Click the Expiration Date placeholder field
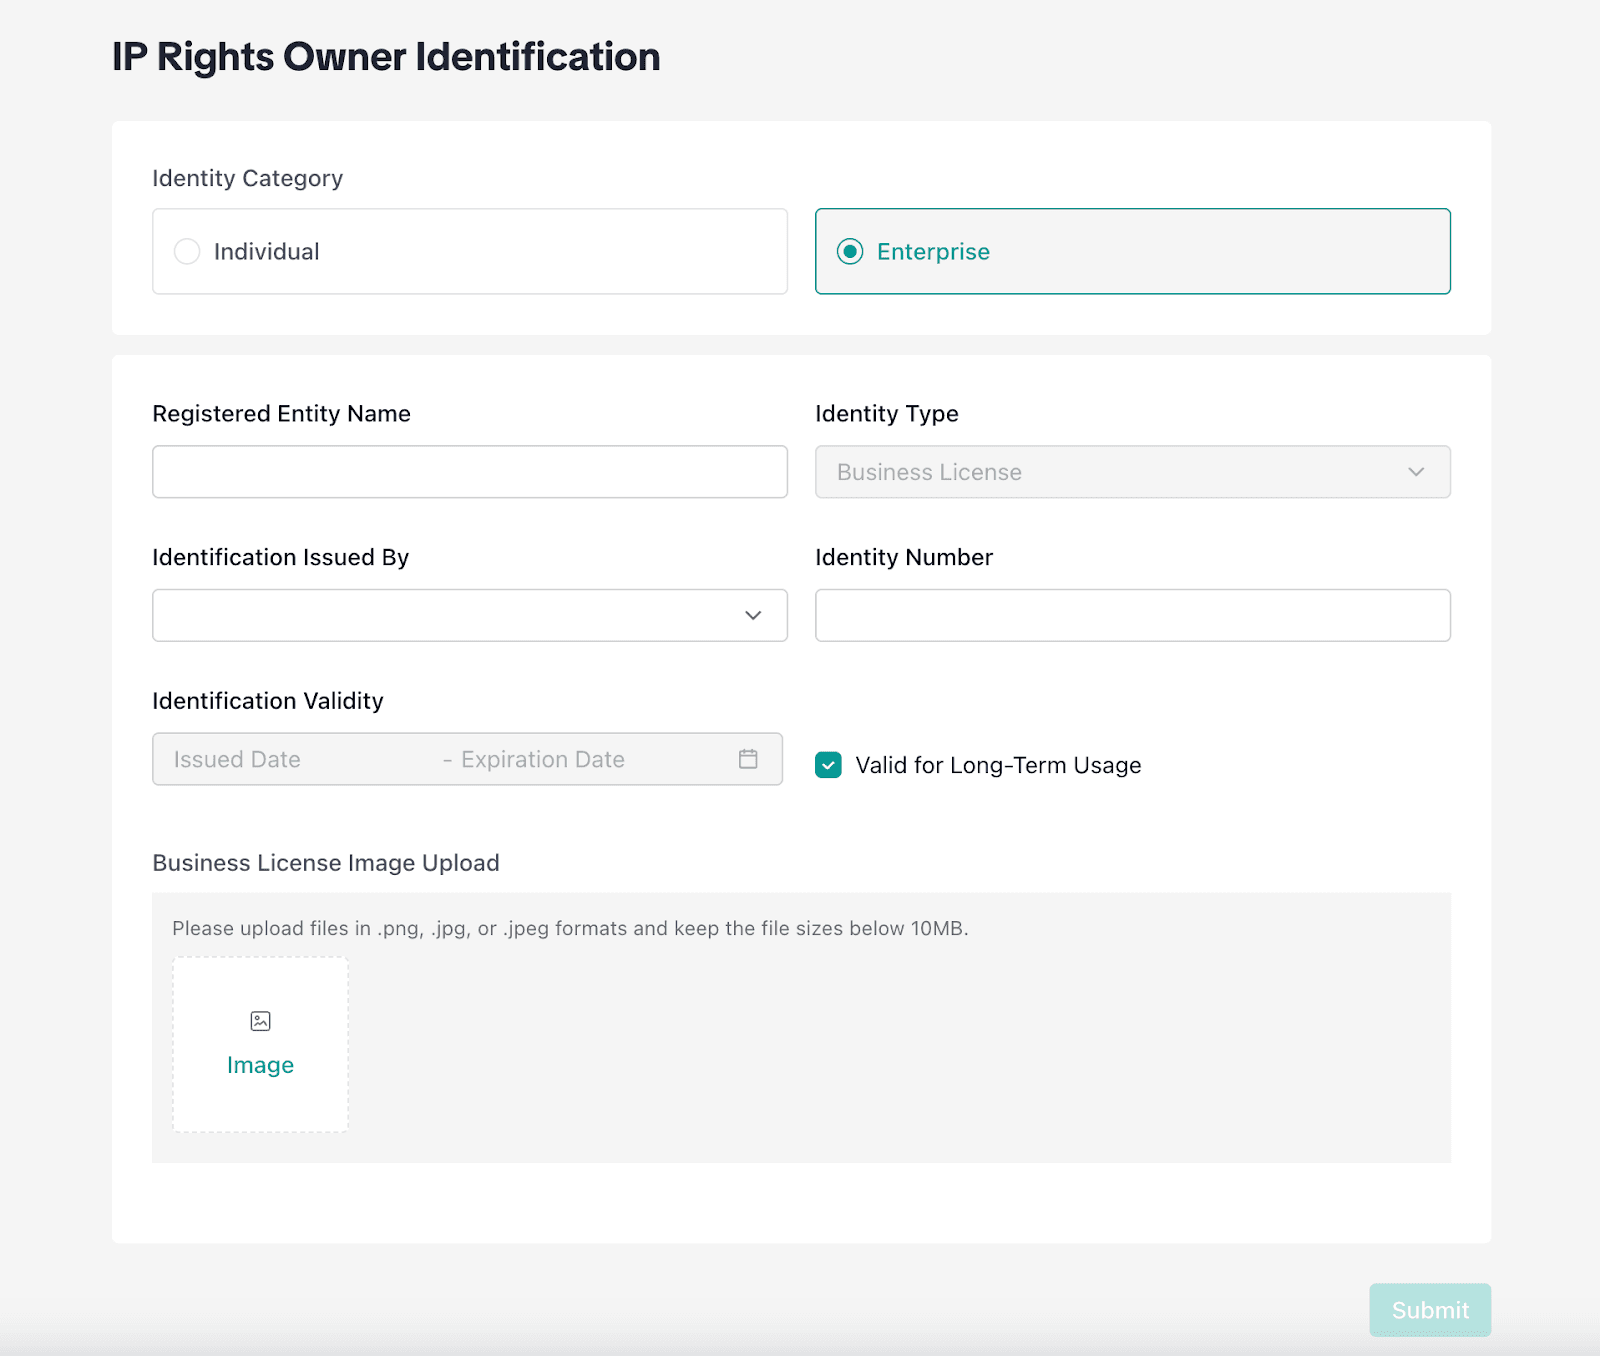 pos(543,759)
